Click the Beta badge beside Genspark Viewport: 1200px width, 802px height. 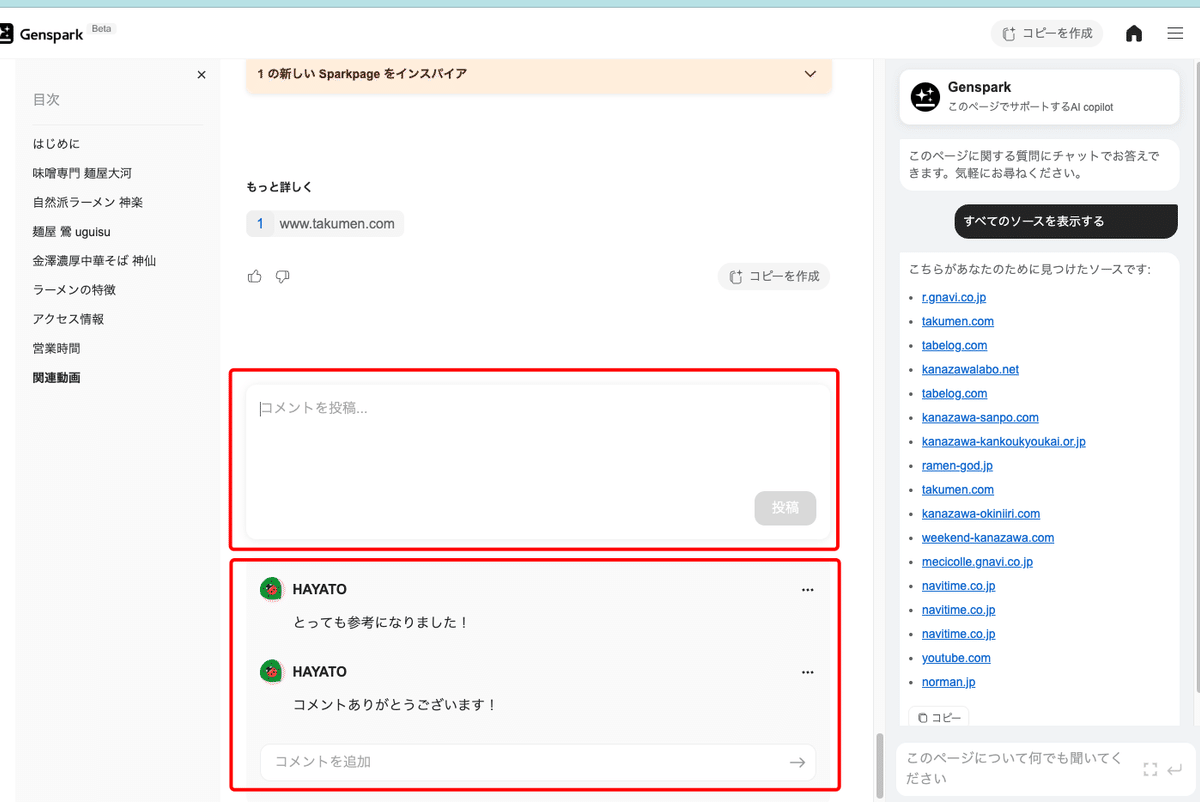pos(102,29)
